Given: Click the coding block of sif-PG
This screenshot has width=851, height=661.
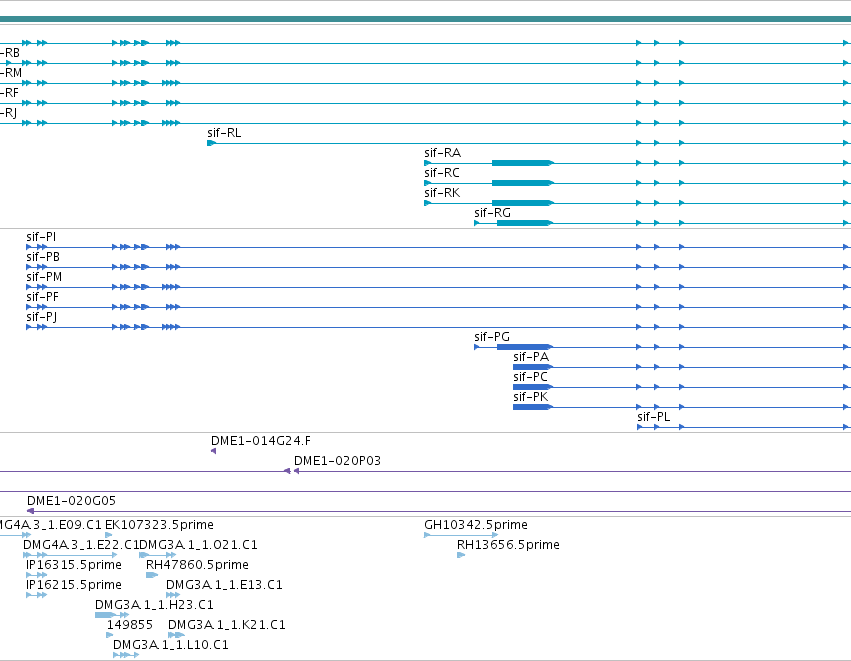Looking at the screenshot, I should 524,347.
